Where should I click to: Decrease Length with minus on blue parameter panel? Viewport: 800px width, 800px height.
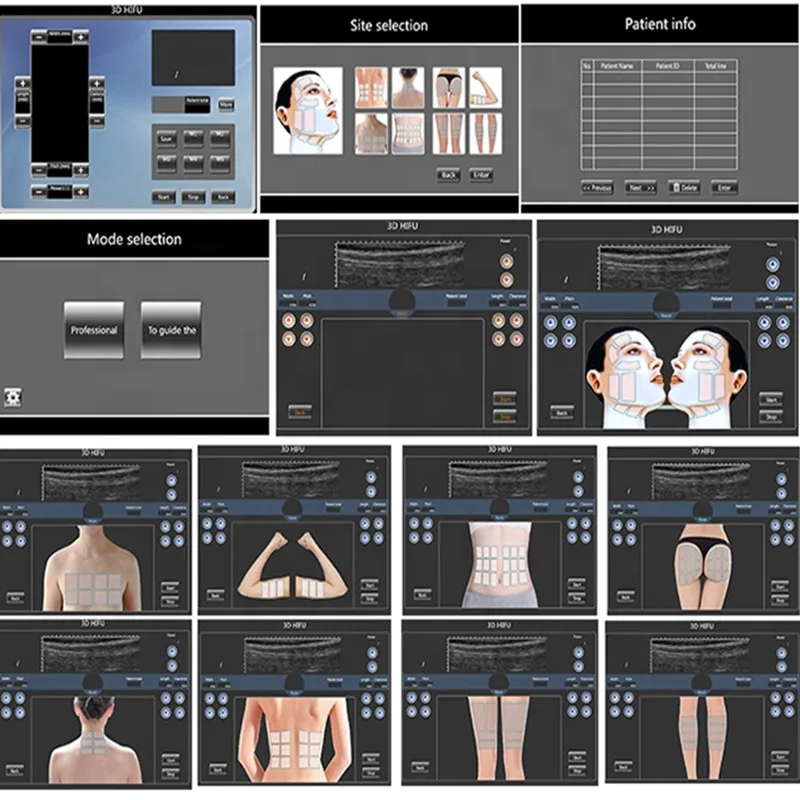tap(22, 121)
